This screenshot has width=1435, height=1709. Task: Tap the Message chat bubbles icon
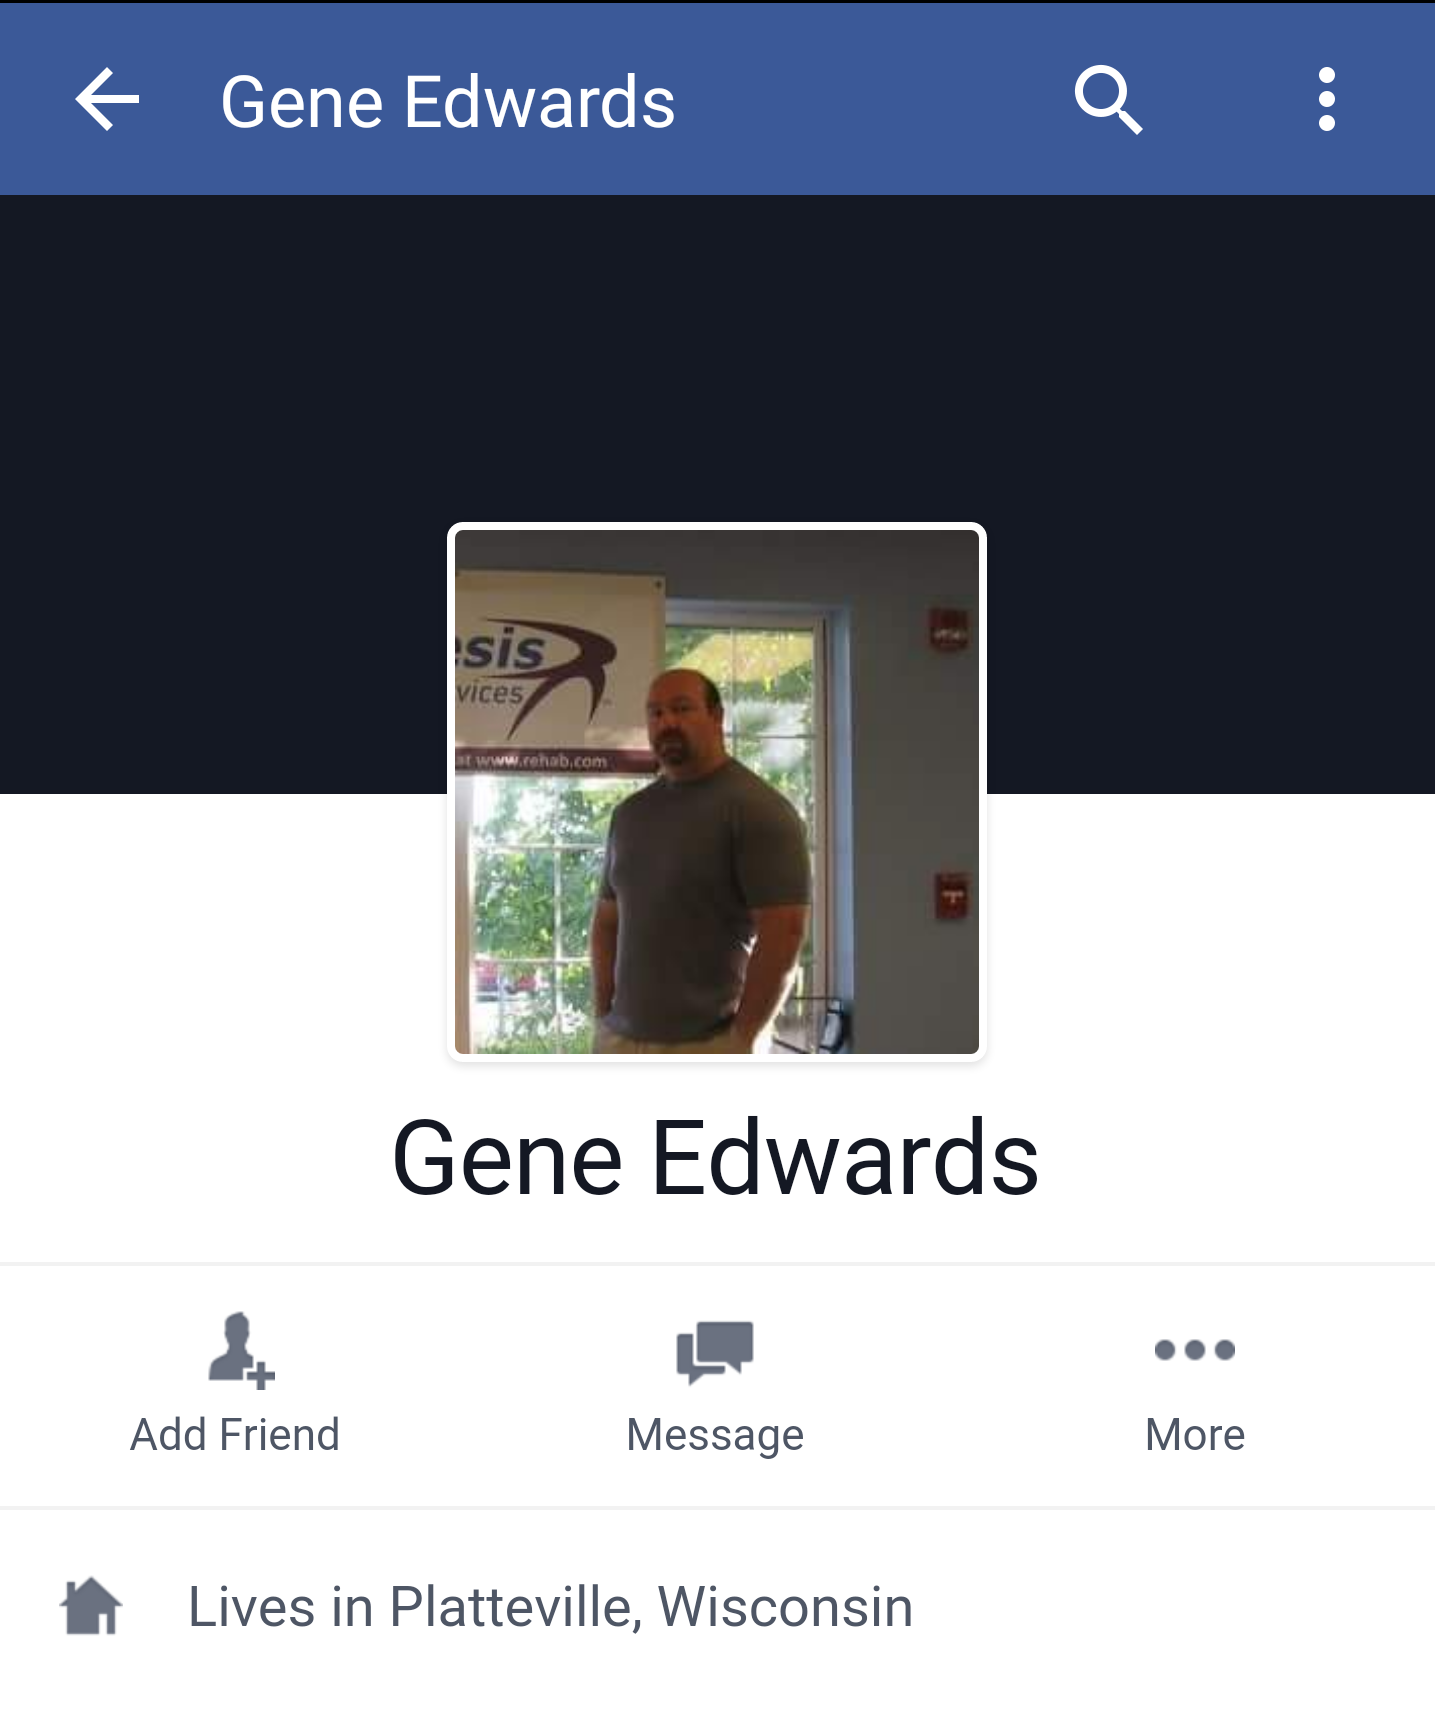(x=715, y=1352)
